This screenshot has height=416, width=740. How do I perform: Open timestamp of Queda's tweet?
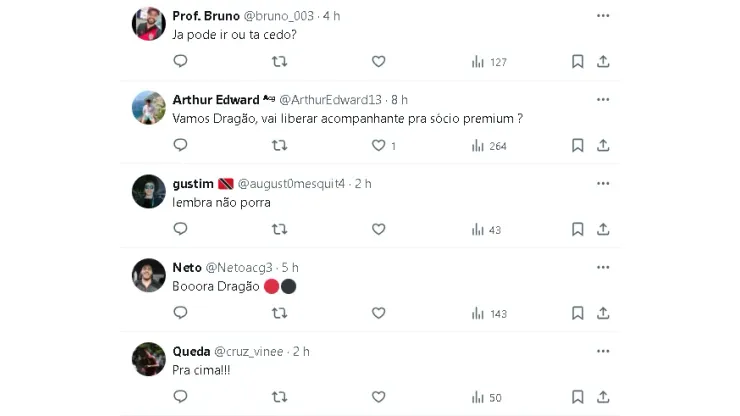click(301, 352)
